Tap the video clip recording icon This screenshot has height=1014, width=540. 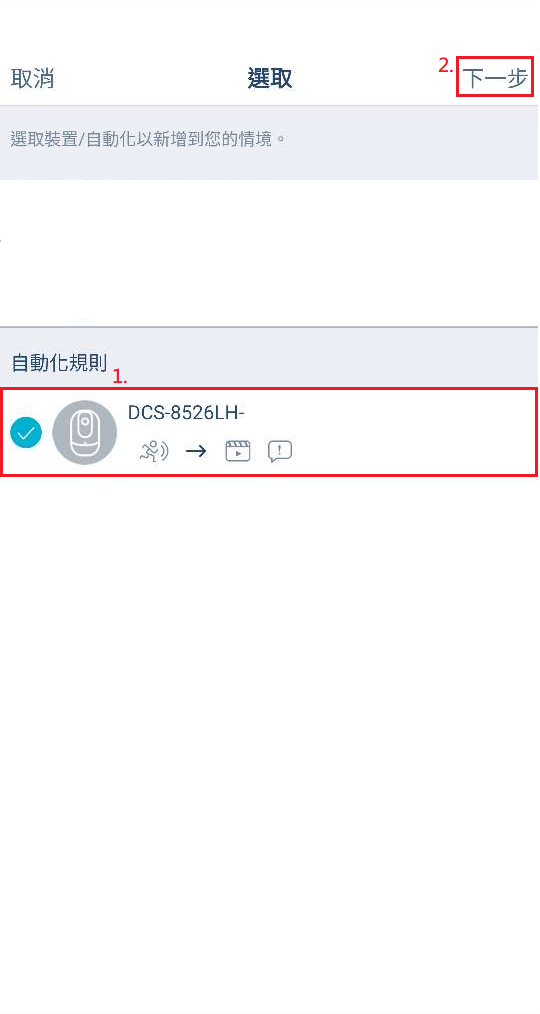pos(237,451)
